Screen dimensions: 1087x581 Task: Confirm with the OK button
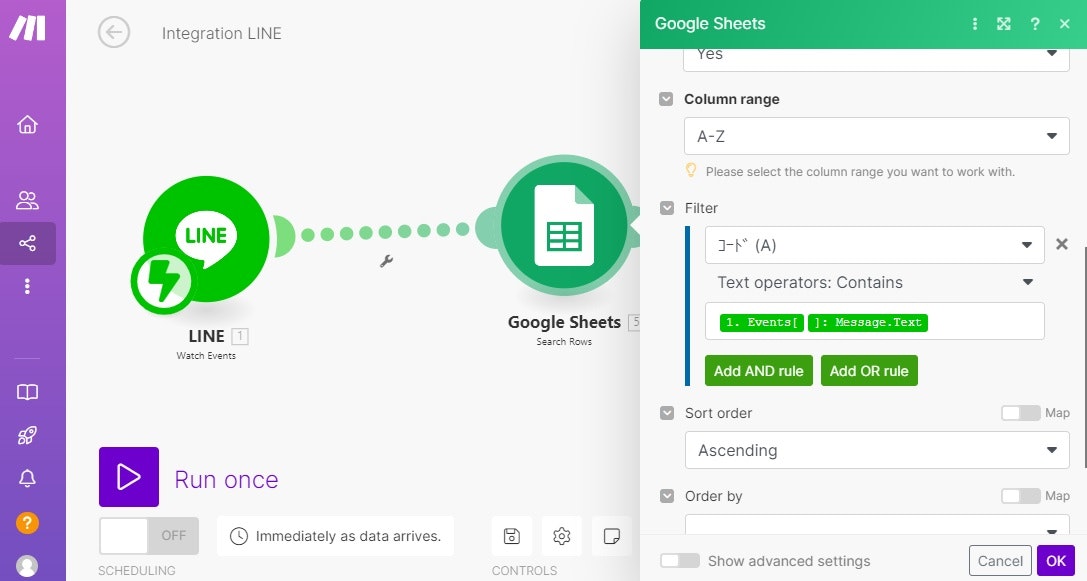click(1056, 561)
